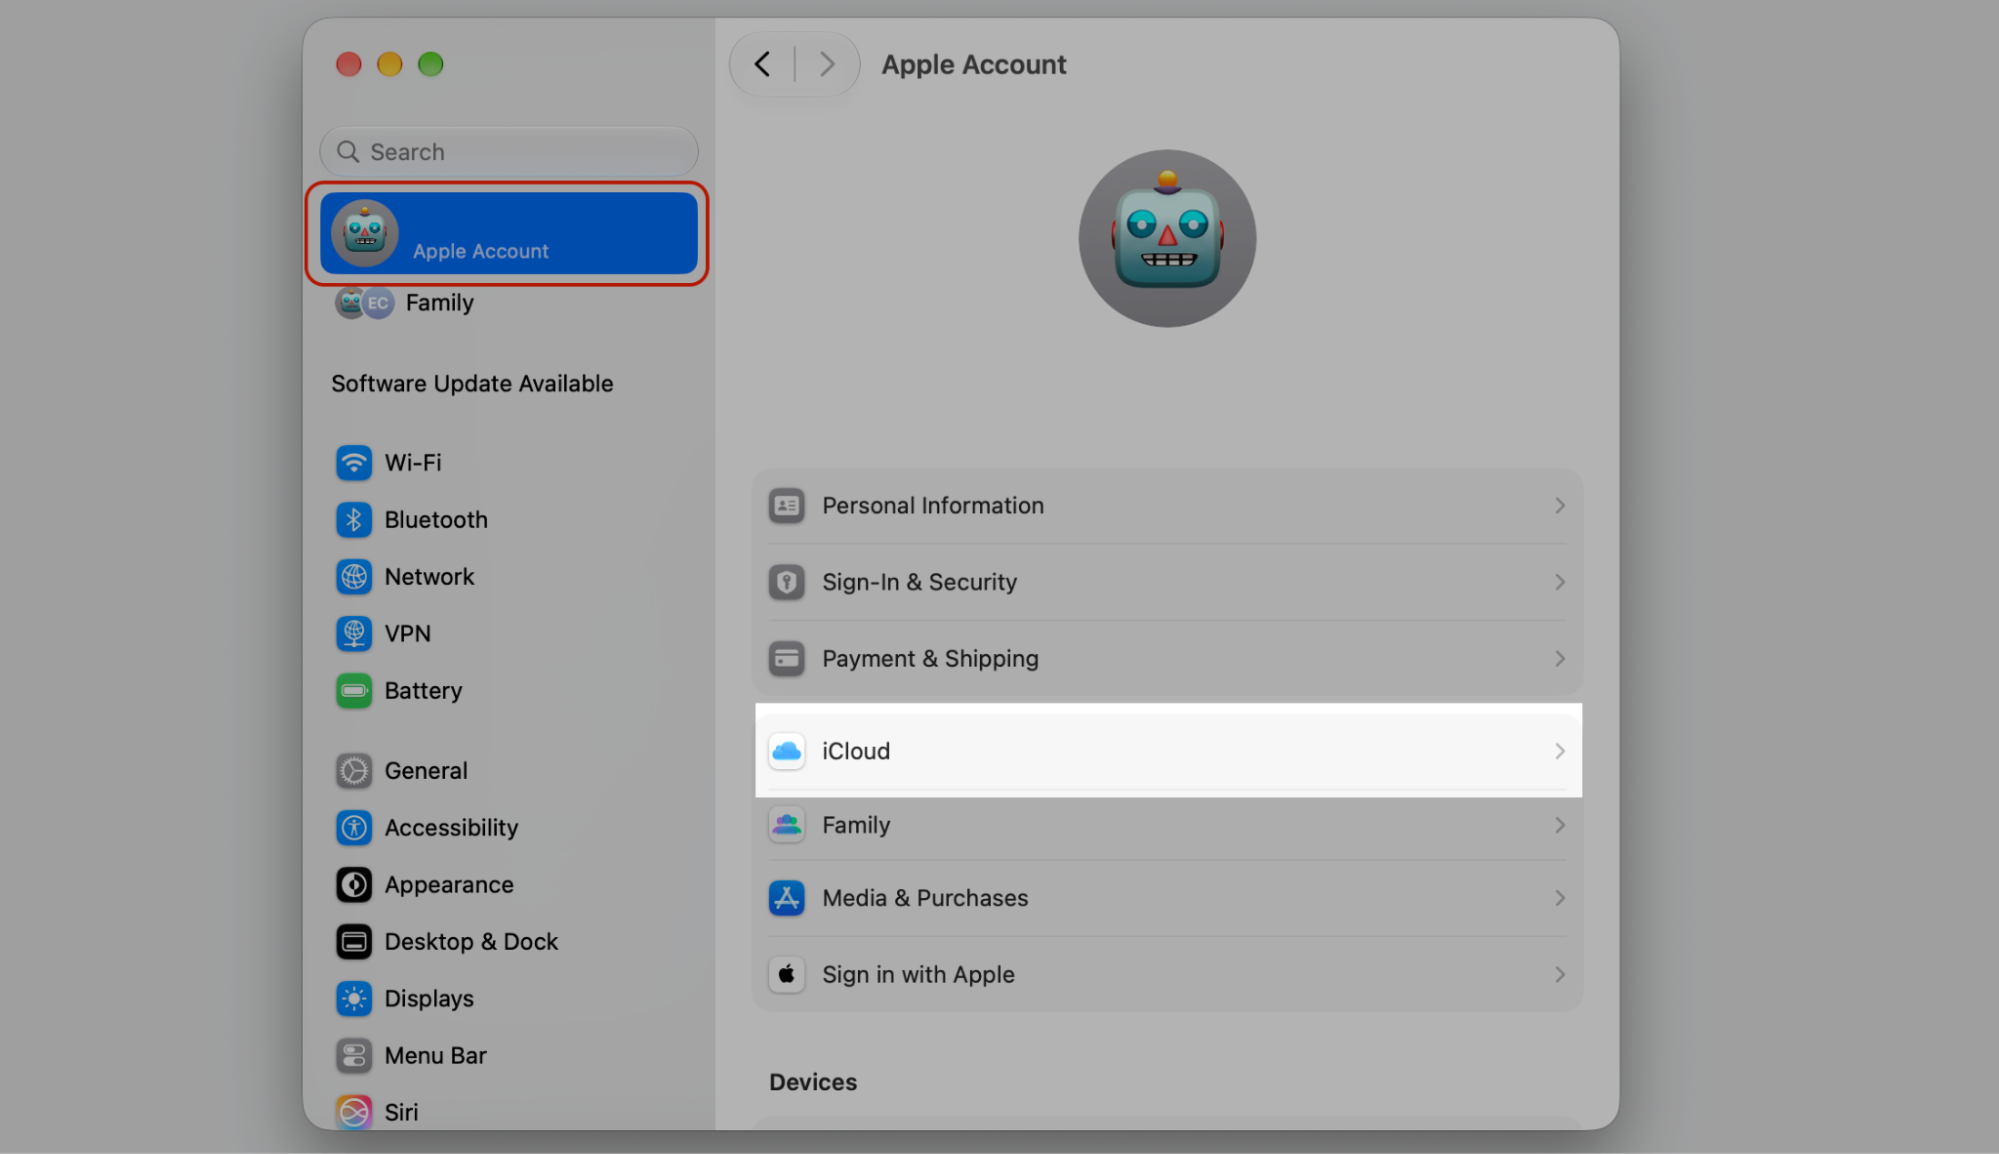Expand Payment & Shipping via its chevron
The image size is (1999, 1154).
1560,659
